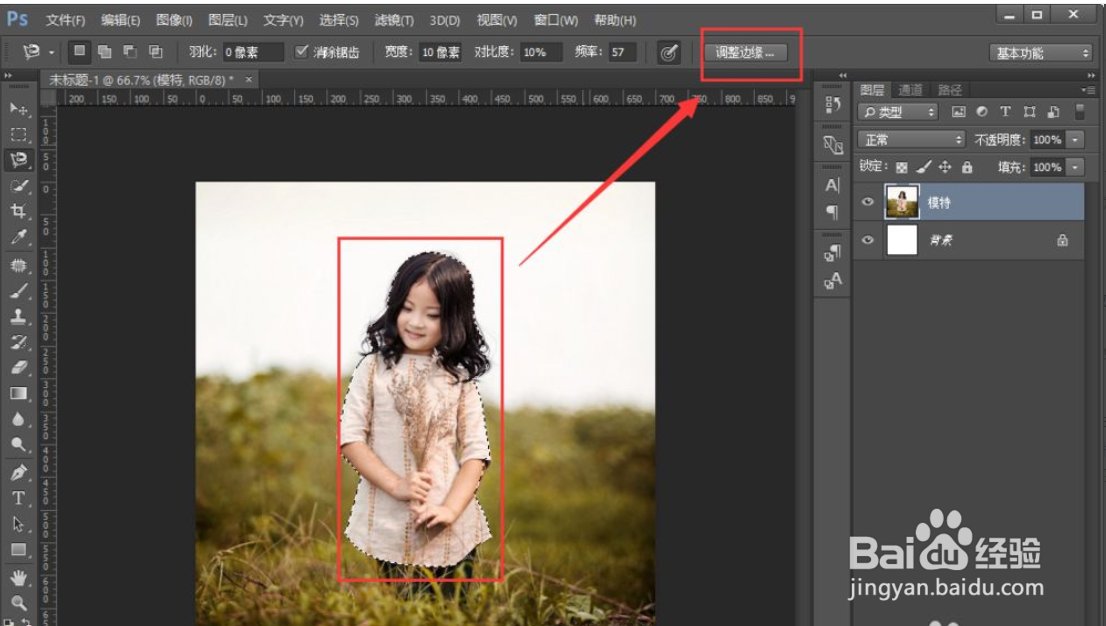Select the Hand tool
The image size is (1106, 626).
point(18,578)
